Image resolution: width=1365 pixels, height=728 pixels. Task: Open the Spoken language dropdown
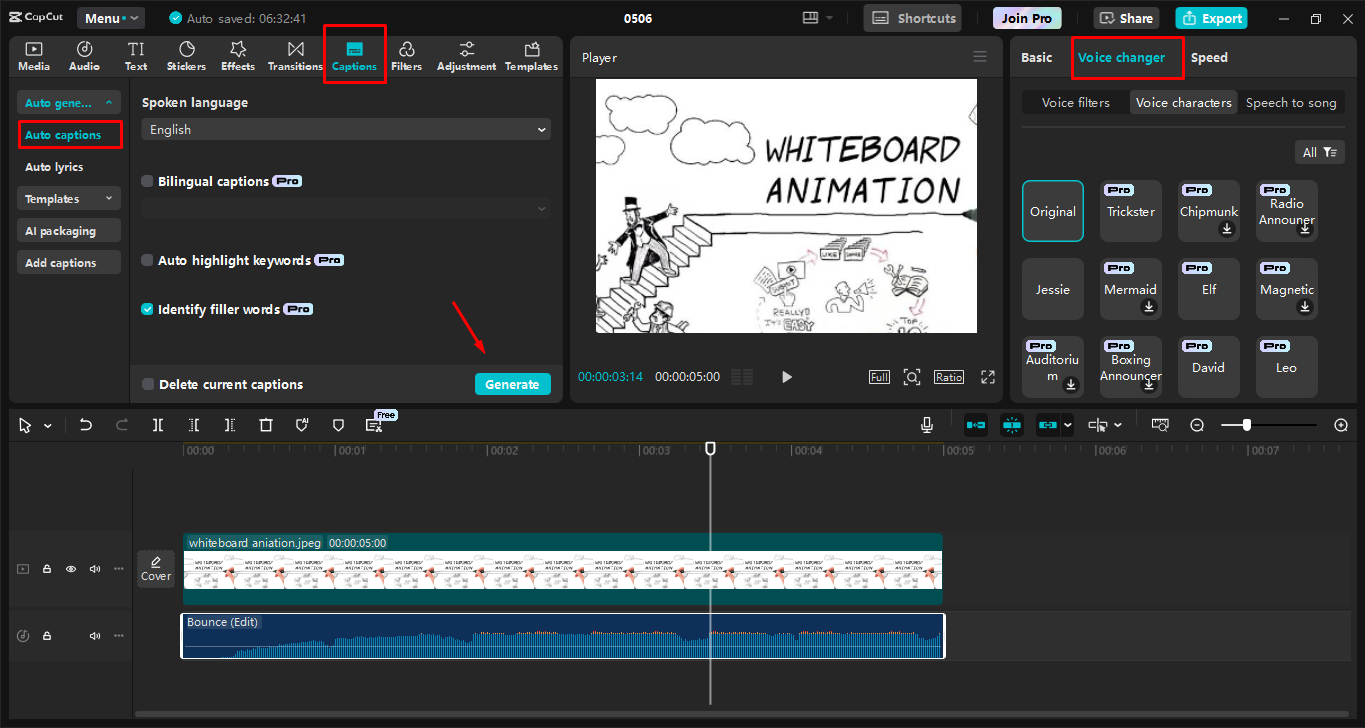(x=345, y=129)
